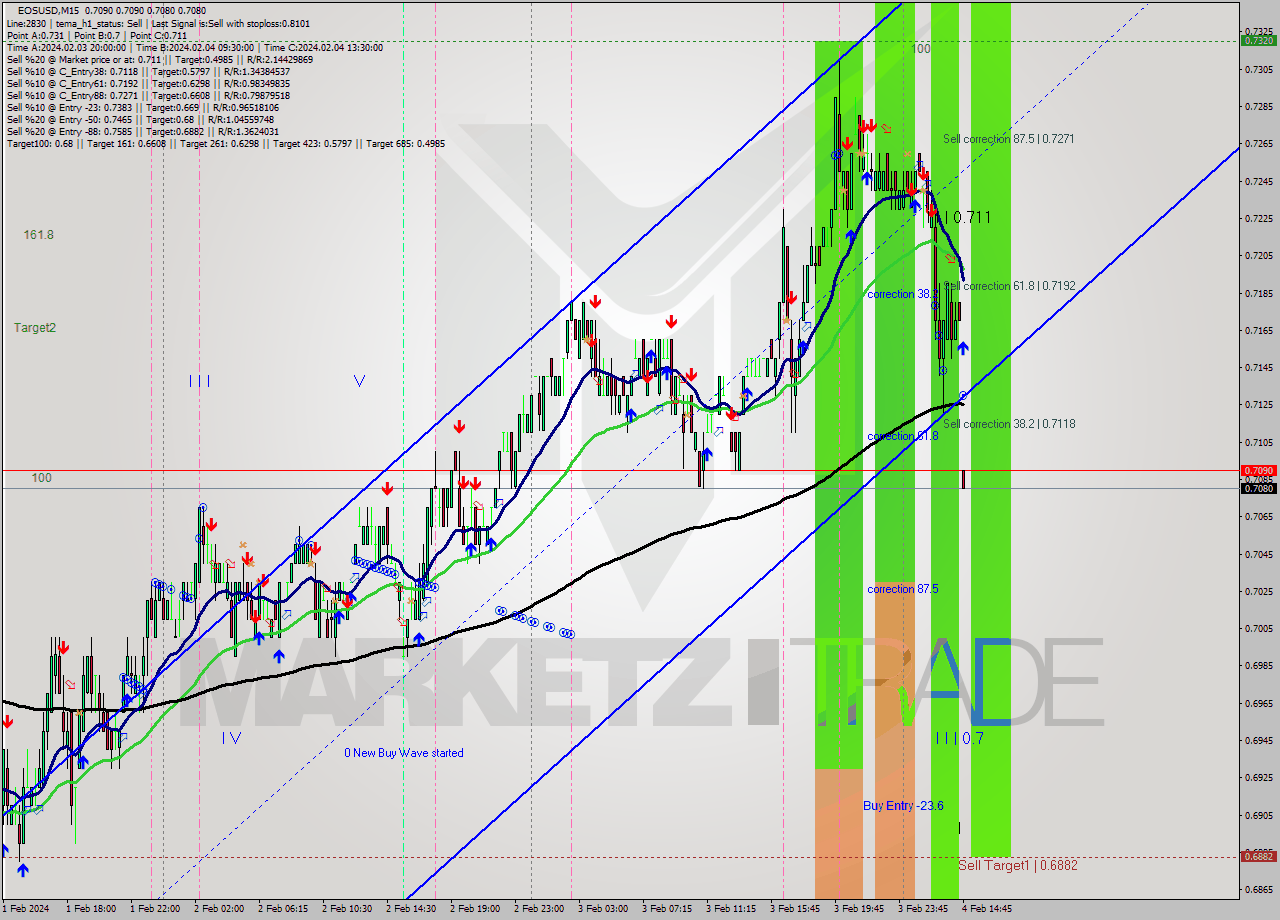Click the green 0.7320 price tag
1280x920 pixels.
(x=1258, y=41)
